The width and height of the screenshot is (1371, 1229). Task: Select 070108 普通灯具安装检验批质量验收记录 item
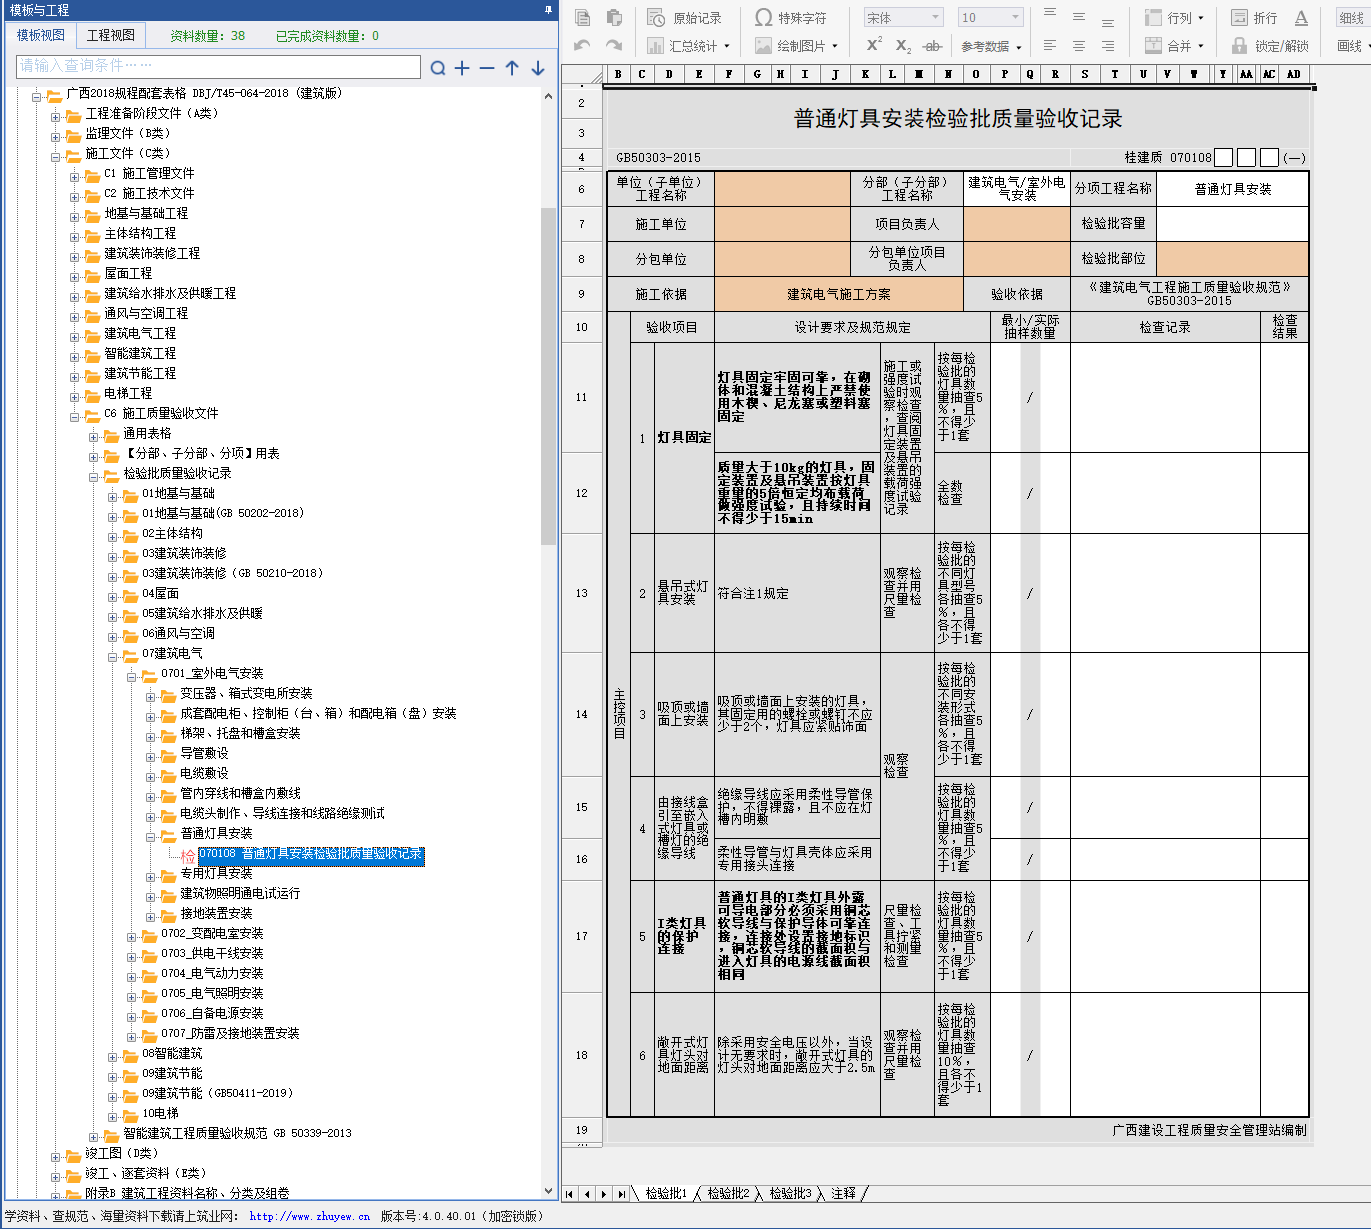click(311, 854)
